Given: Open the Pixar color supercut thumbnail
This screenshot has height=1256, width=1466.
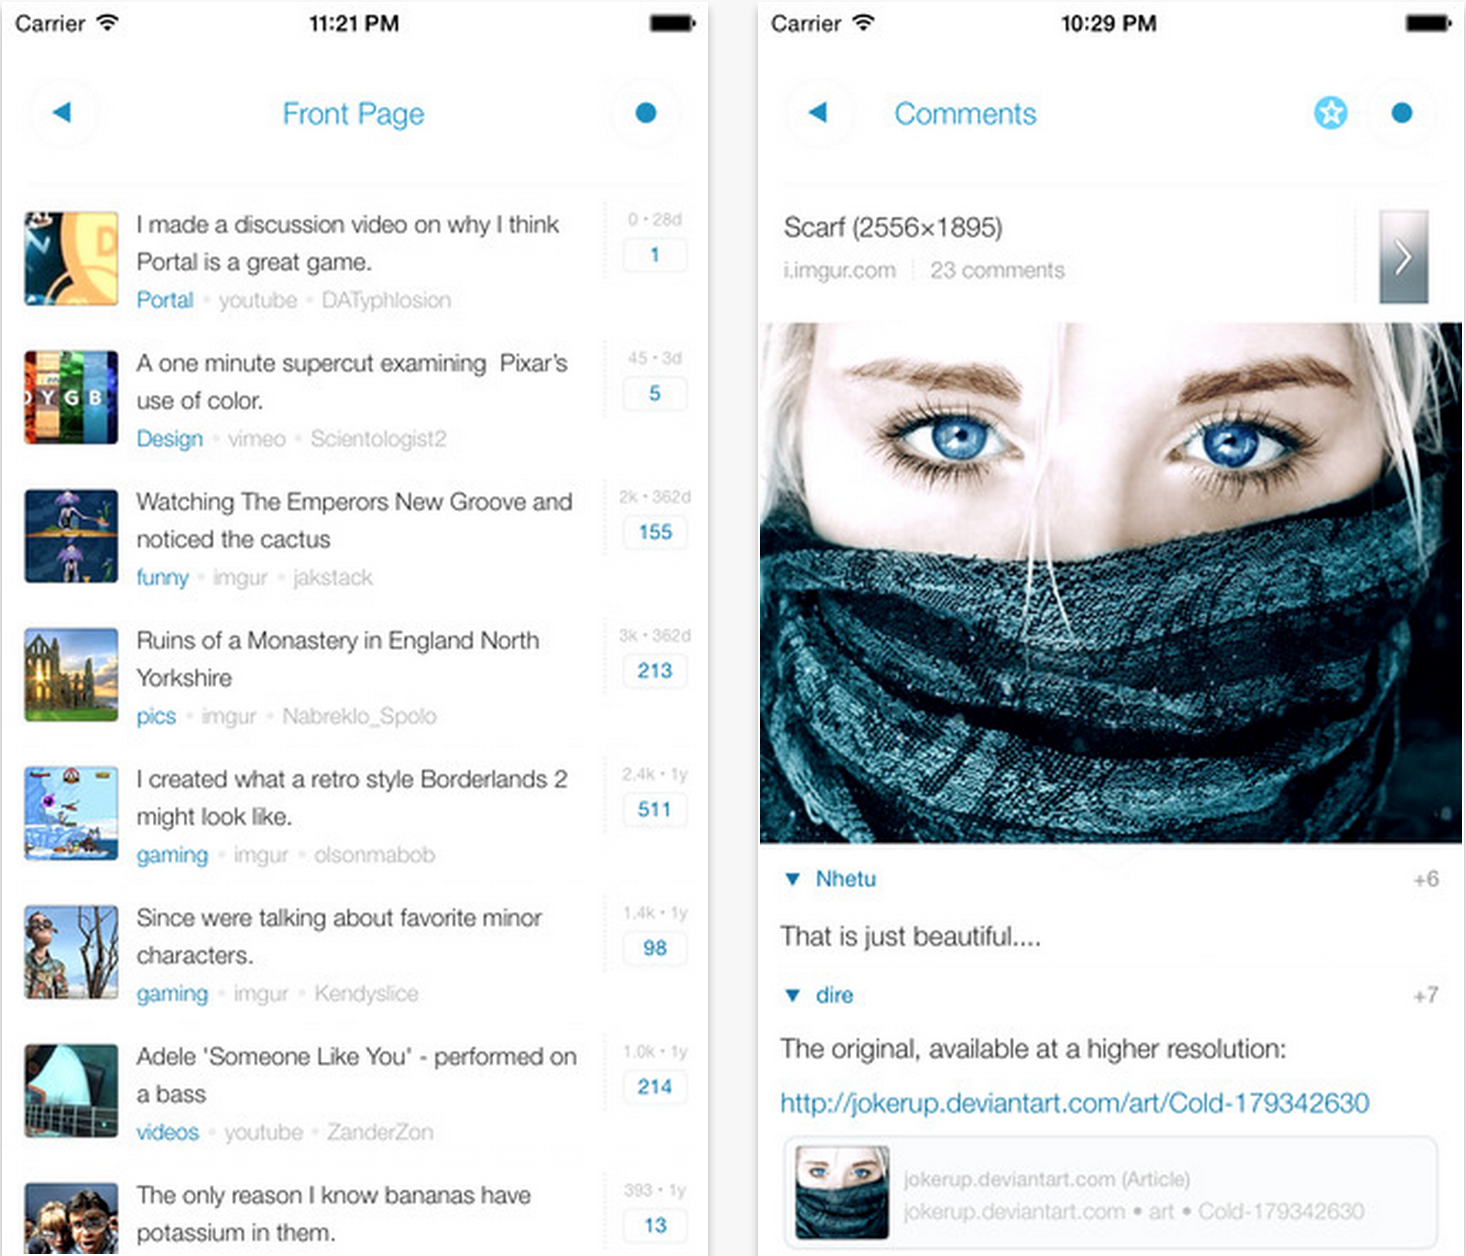Looking at the screenshot, I should point(71,397).
